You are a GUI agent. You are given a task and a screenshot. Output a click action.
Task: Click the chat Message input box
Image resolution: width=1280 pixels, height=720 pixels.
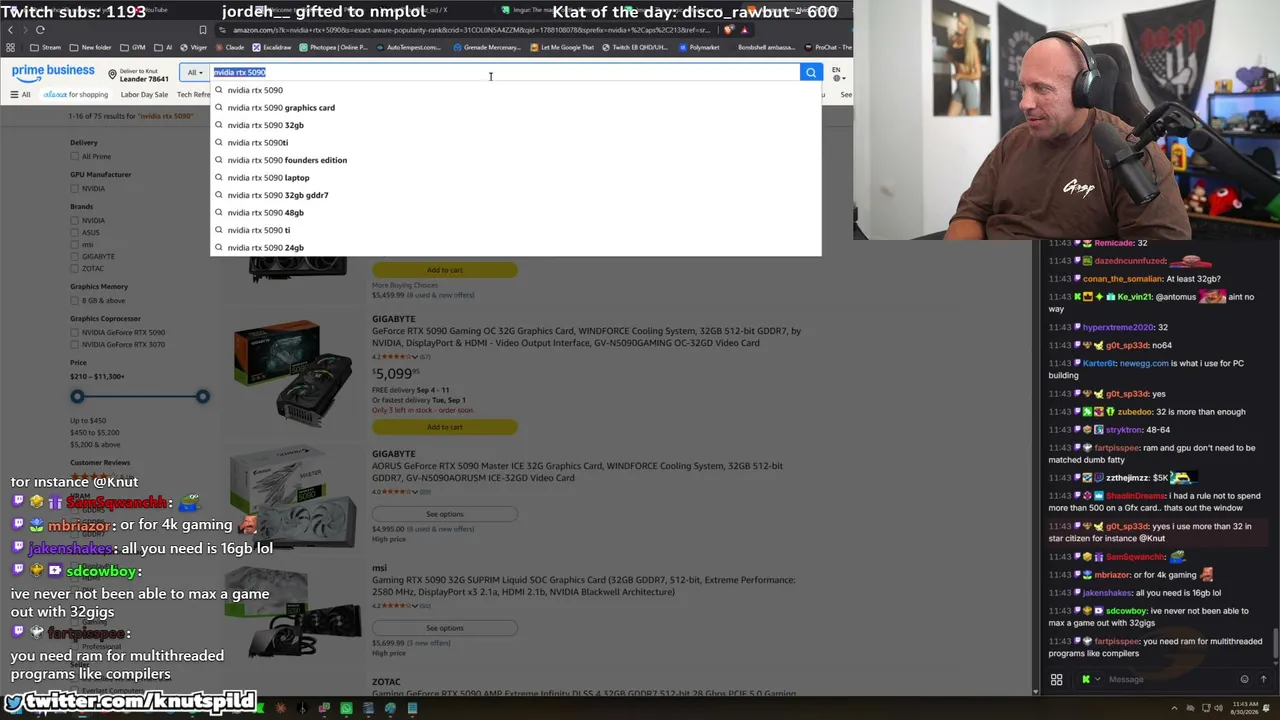pyautogui.click(x=1168, y=680)
